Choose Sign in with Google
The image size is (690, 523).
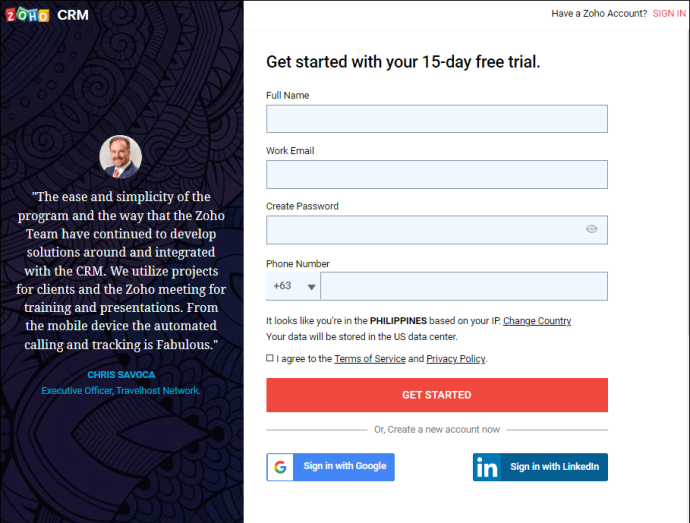point(330,467)
